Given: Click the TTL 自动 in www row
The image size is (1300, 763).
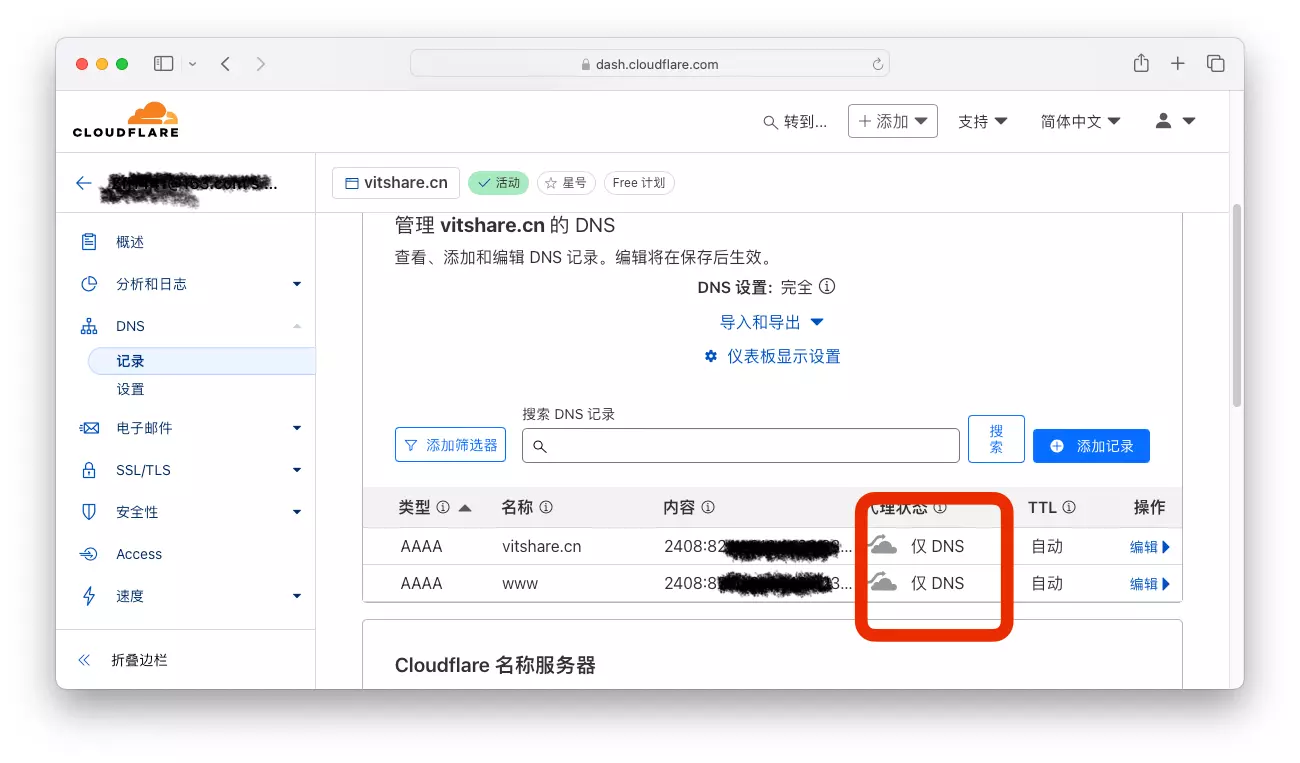Looking at the screenshot, I should coord(1047,583).
